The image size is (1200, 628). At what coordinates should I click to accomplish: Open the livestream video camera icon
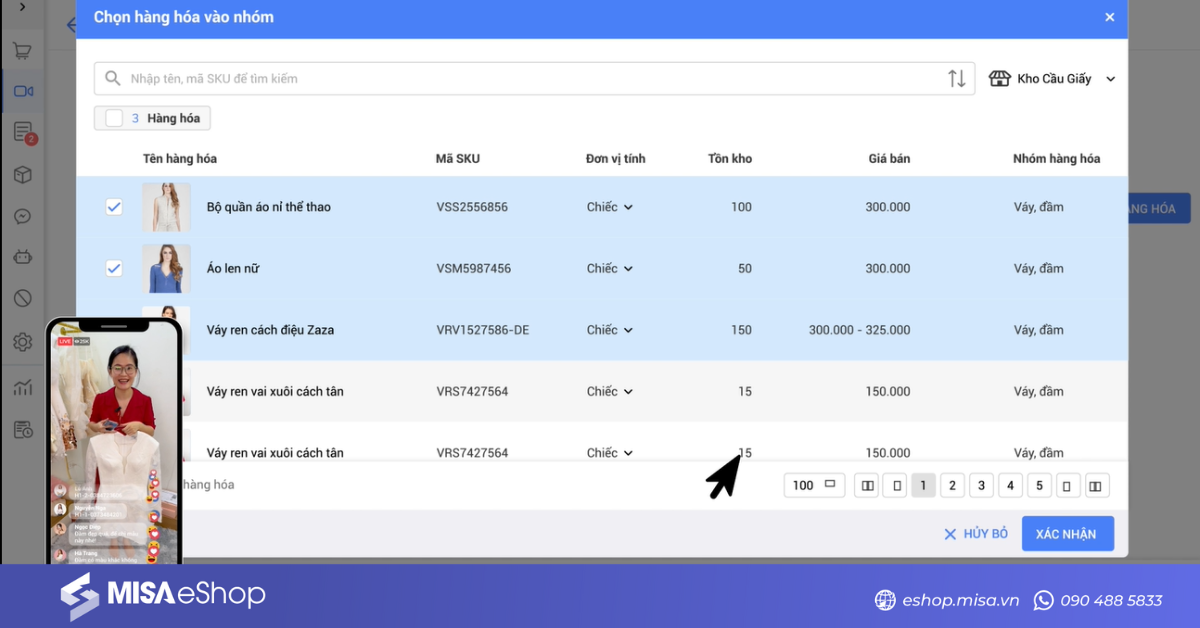click(23, 91)
